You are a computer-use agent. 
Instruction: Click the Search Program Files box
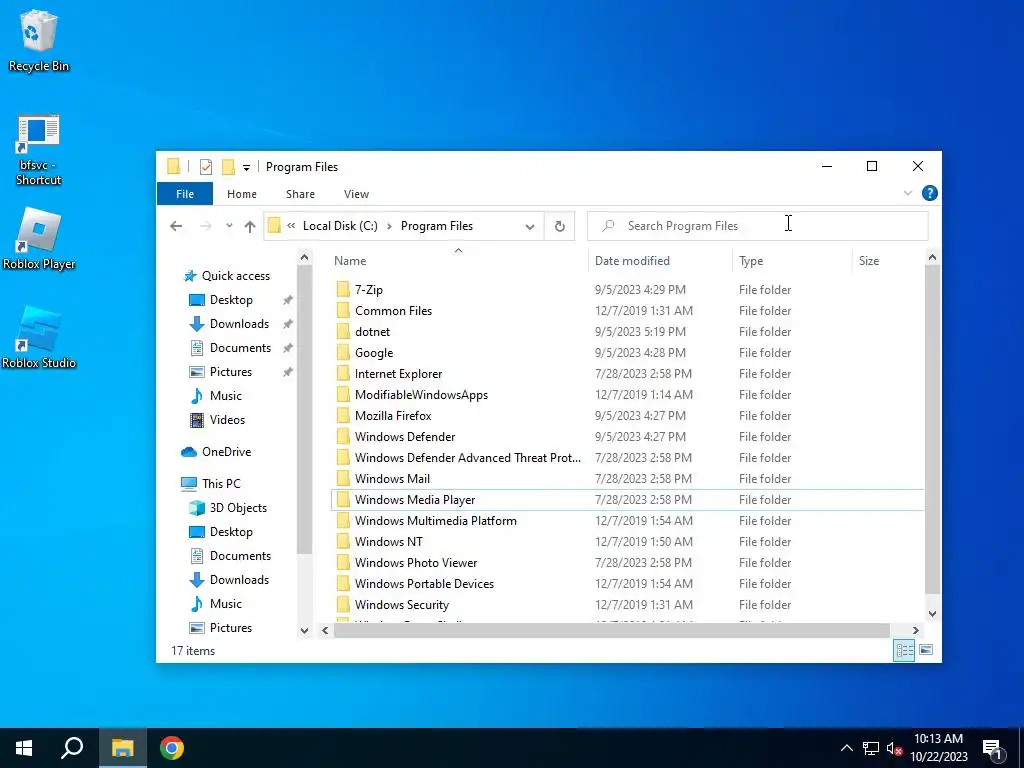(758, 226)
